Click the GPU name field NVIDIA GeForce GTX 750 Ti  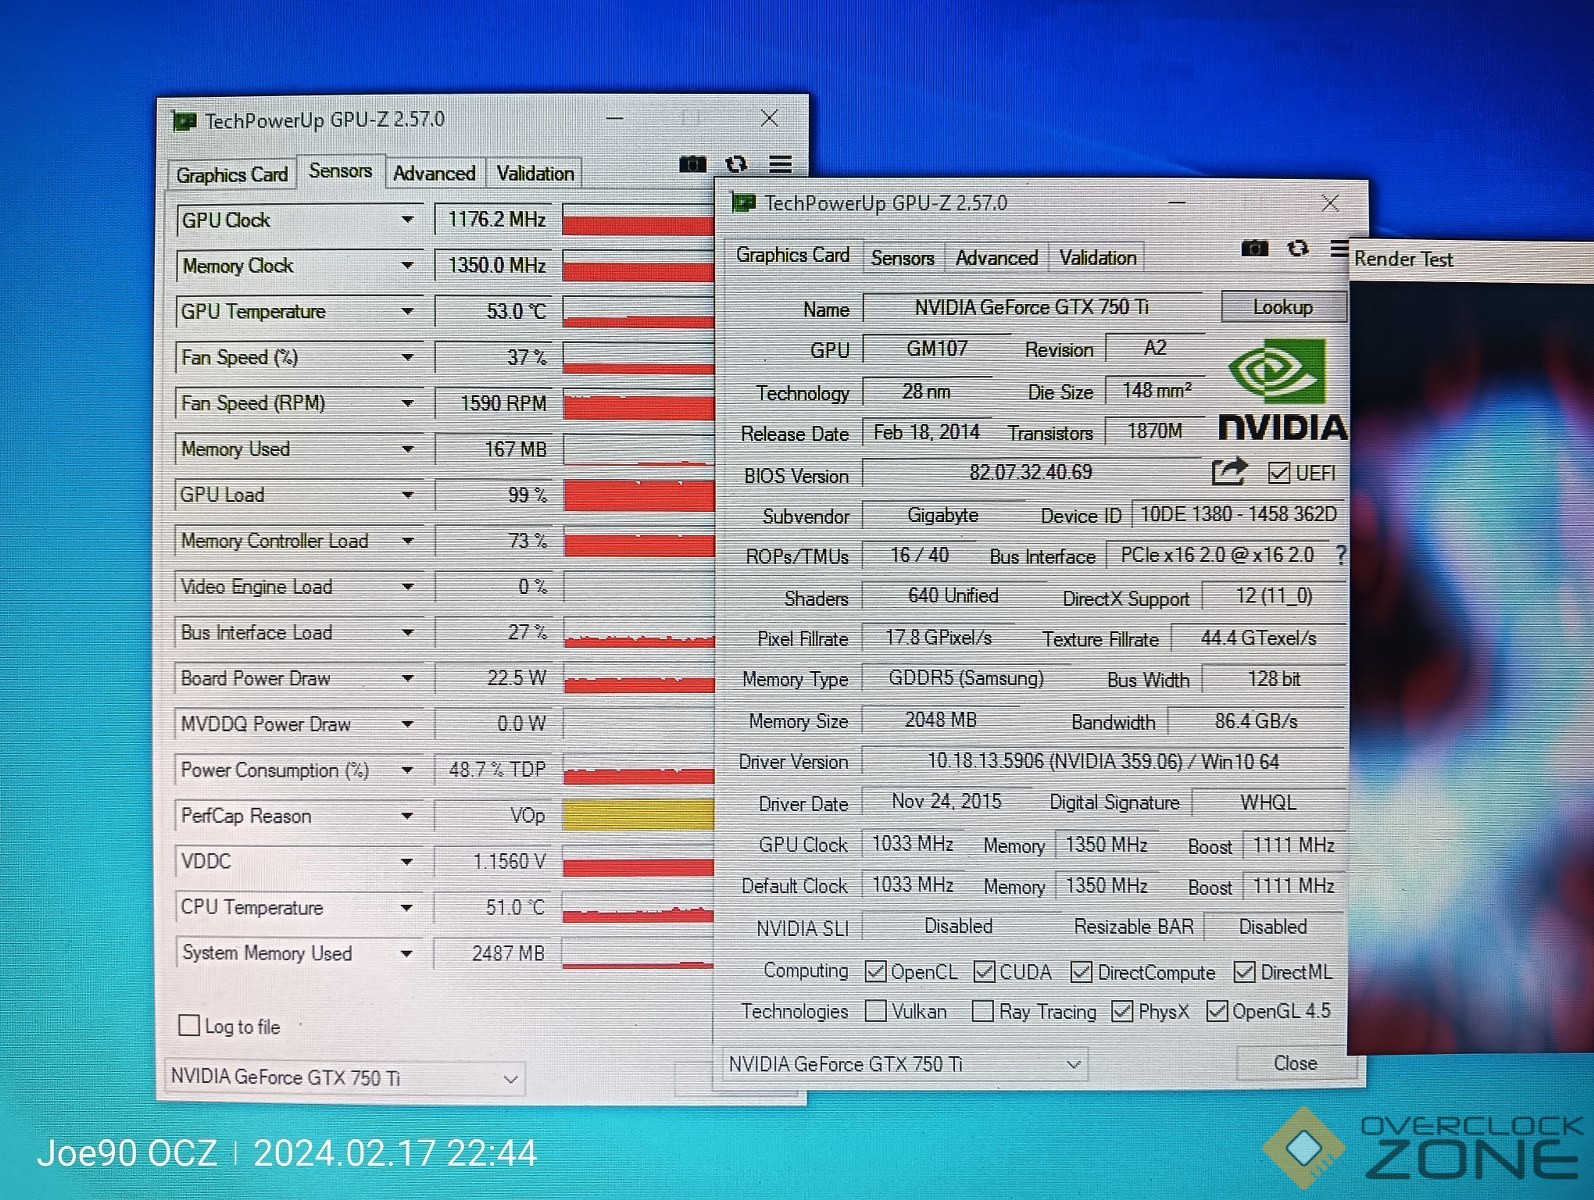click(1031, 307)
